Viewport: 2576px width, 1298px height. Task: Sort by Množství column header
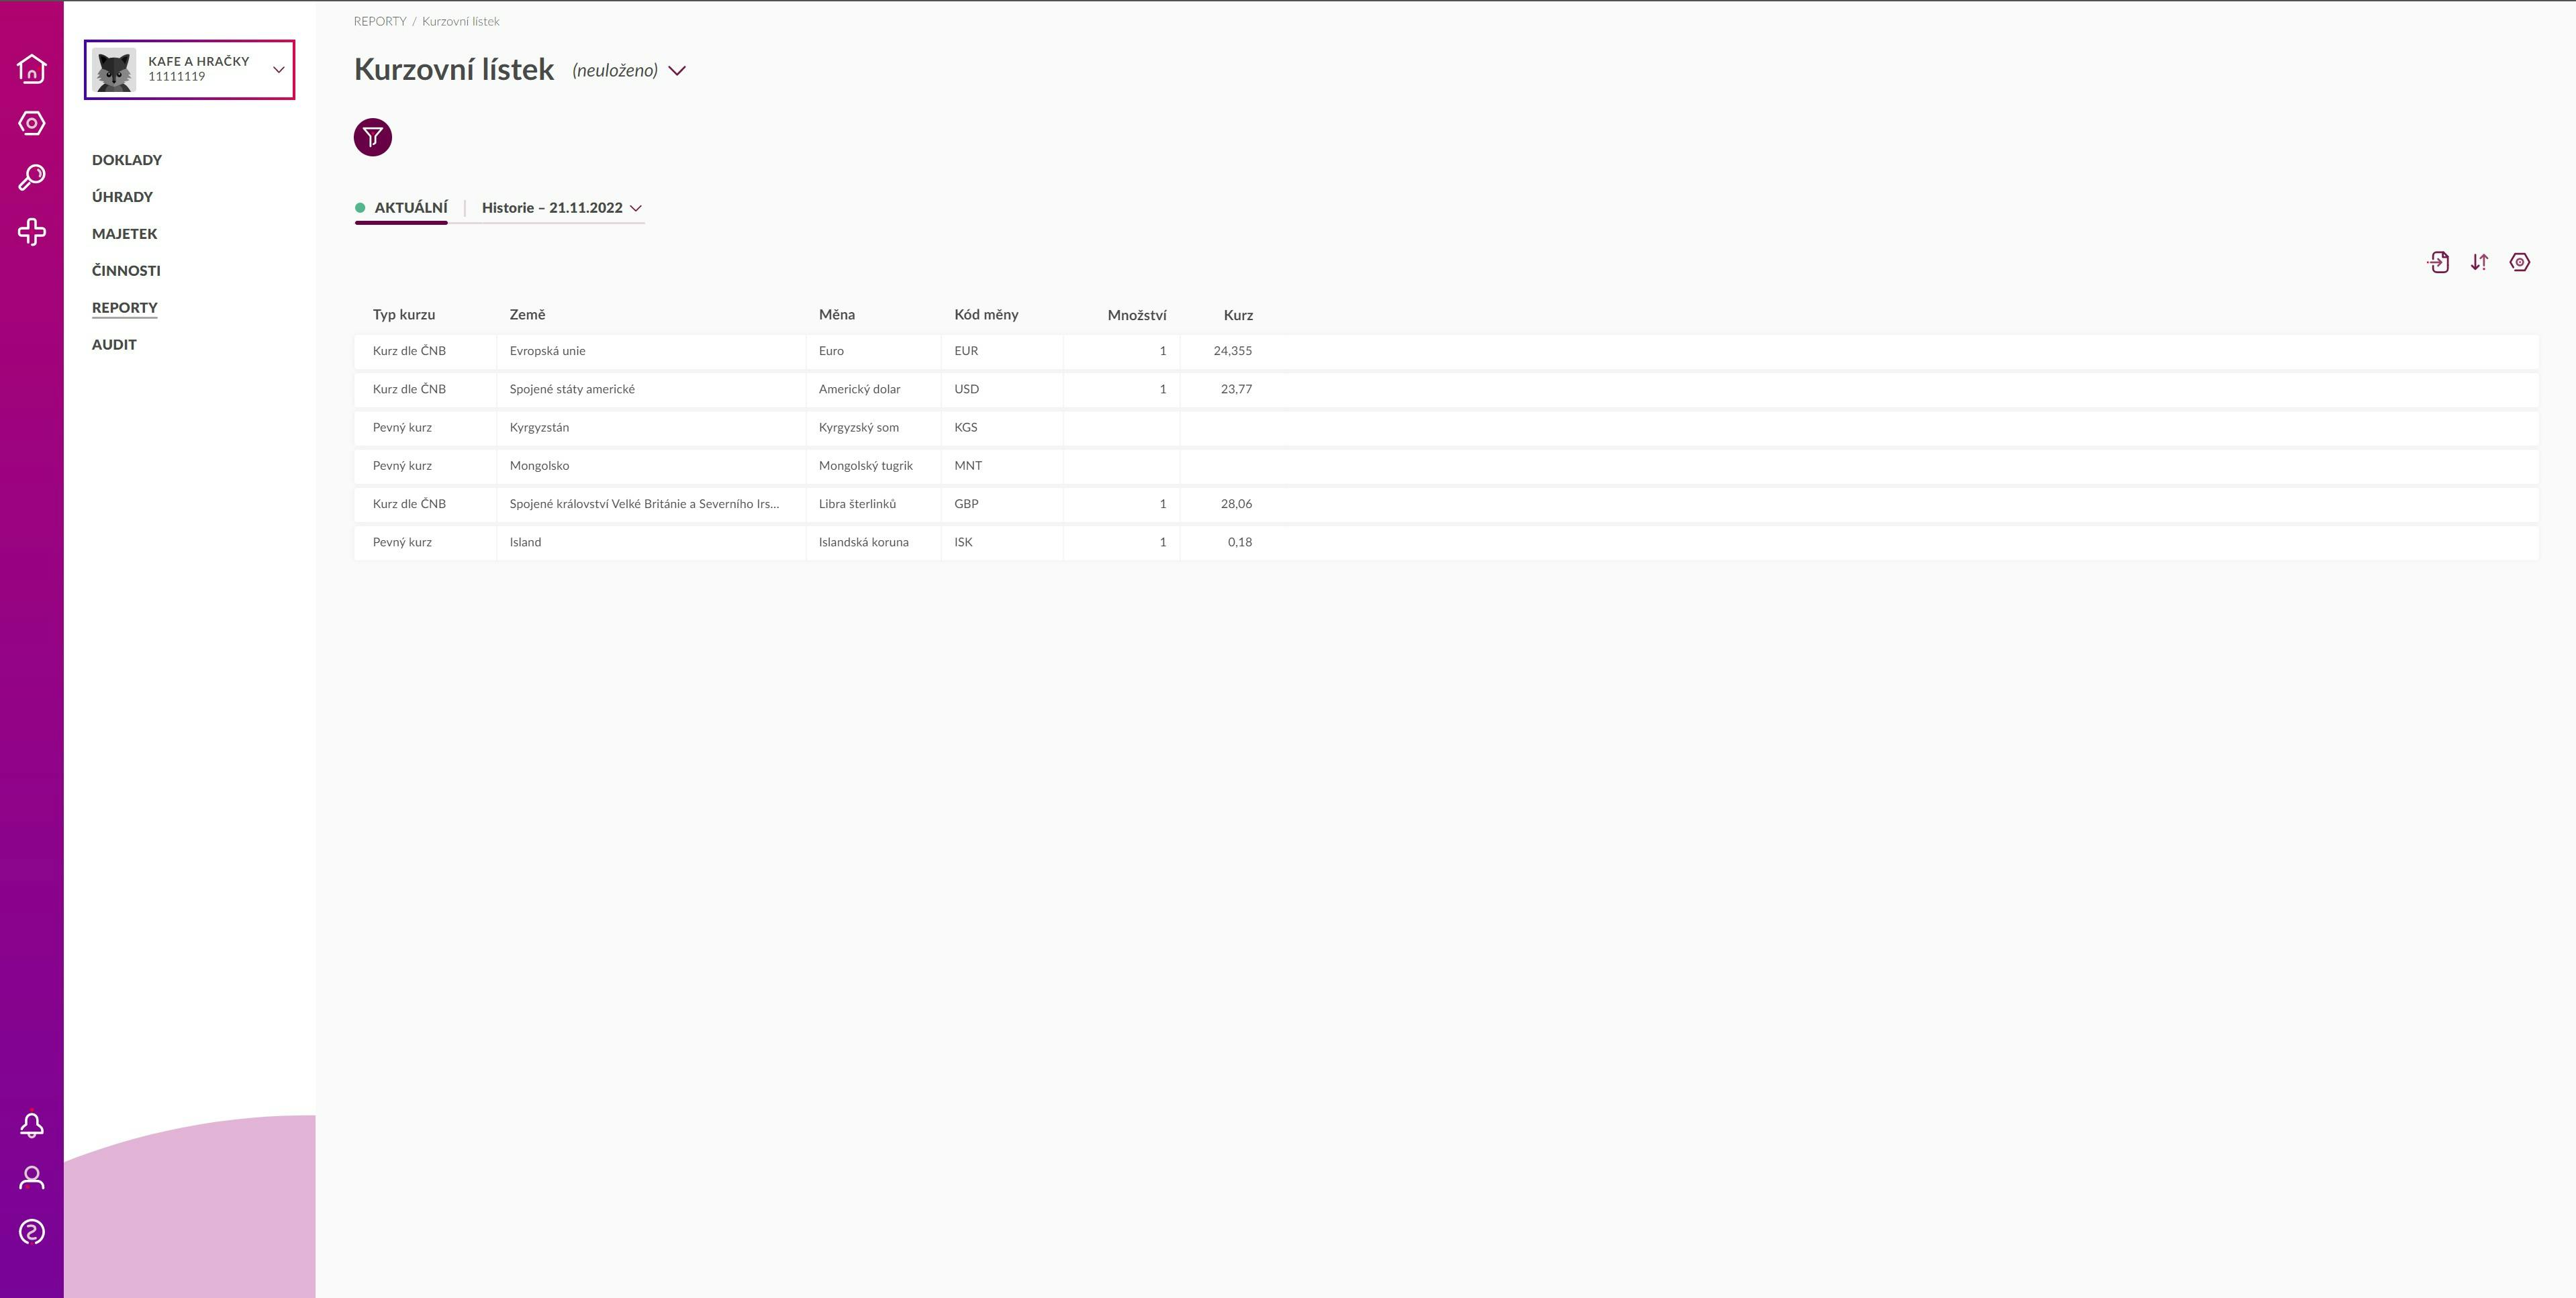click(x=1137, y=315)
